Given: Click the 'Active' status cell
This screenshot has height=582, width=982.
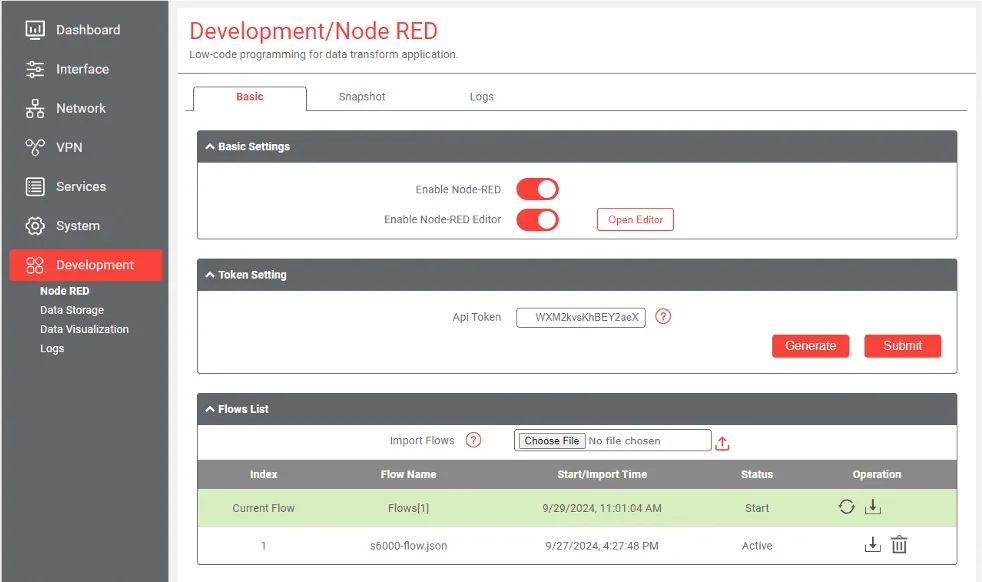Looking at the screenshot, I should point(757,546).
